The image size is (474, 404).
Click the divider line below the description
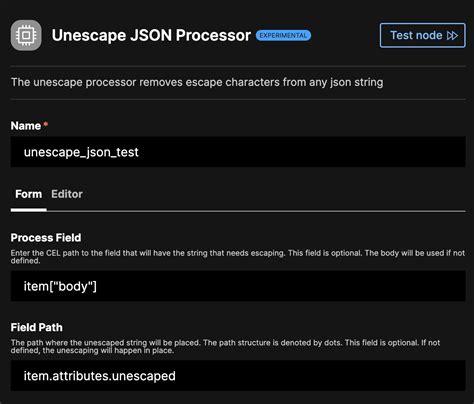(238, 99)
